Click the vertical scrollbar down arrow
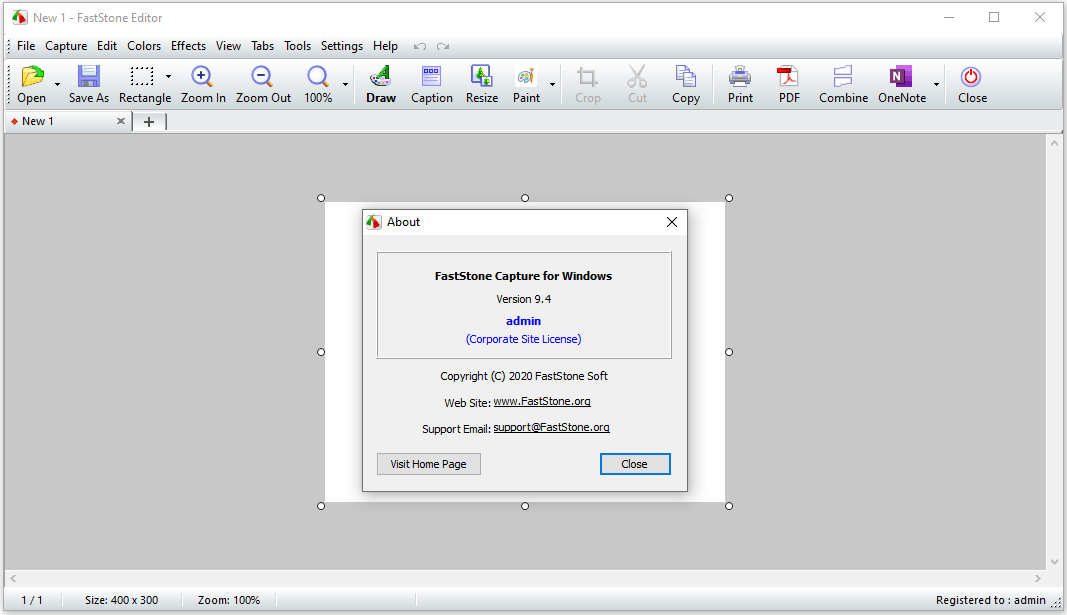 pos(1054,562)
